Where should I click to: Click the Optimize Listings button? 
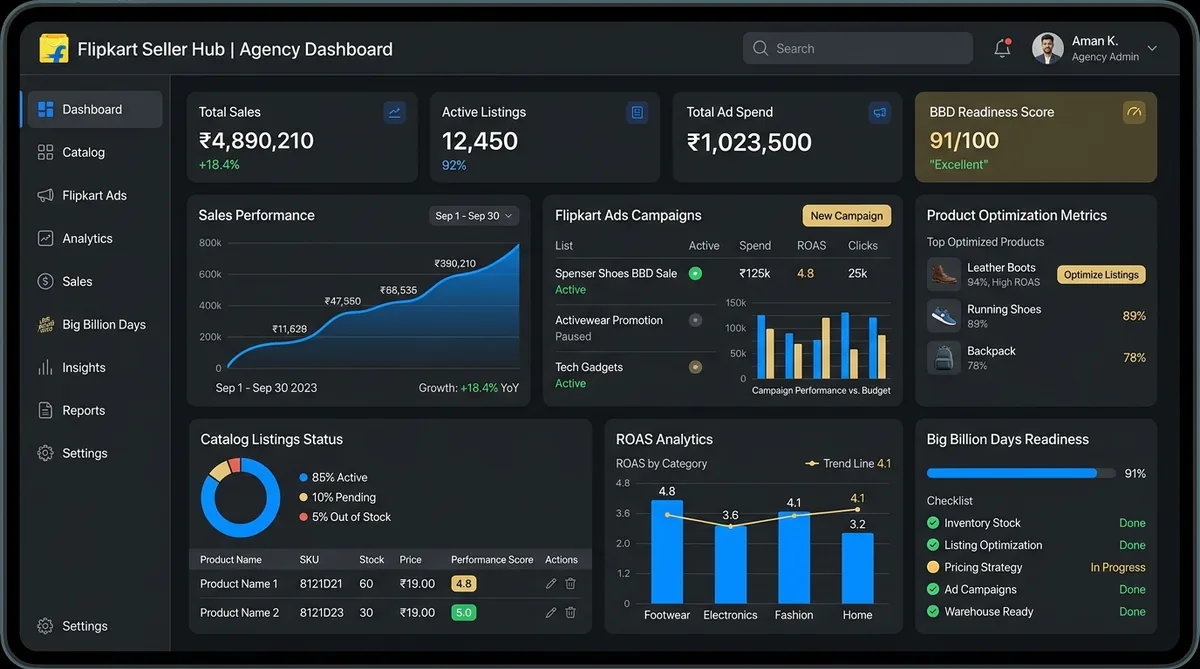[x=1101, y=274]
